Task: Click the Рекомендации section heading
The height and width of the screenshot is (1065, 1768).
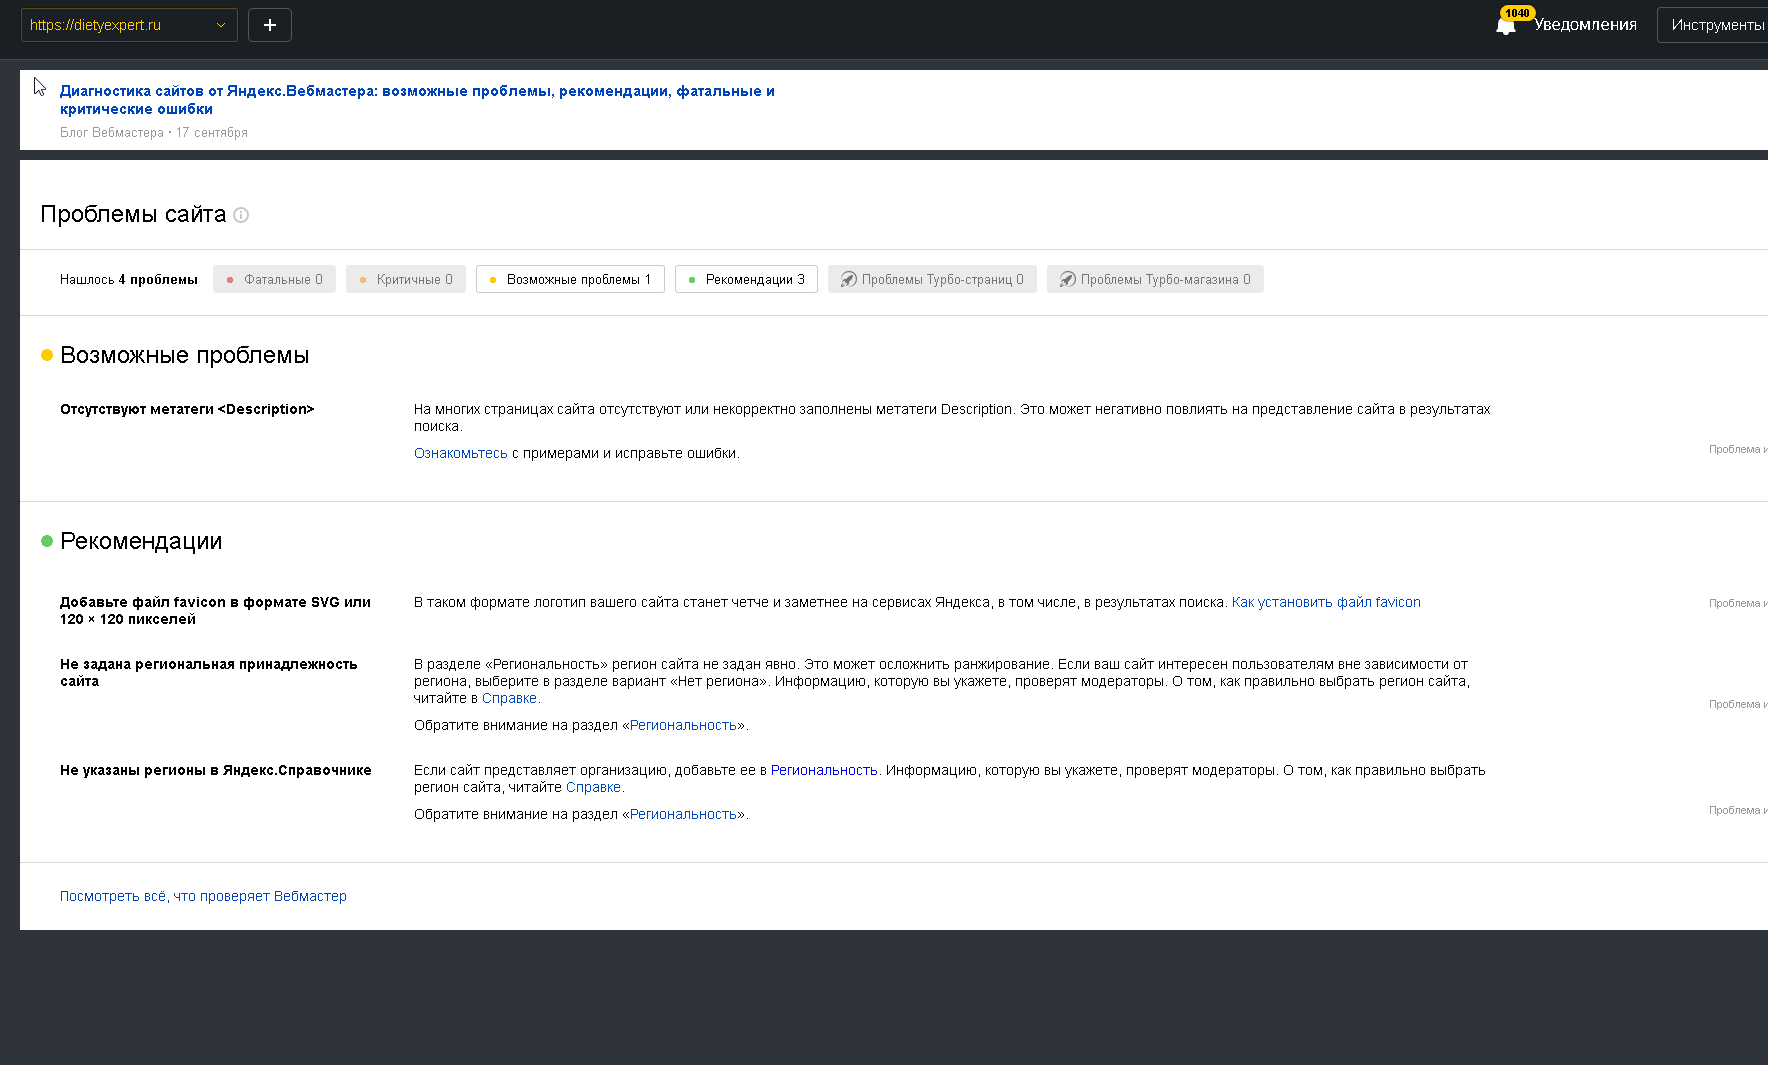Action: [x=141, y=541]
